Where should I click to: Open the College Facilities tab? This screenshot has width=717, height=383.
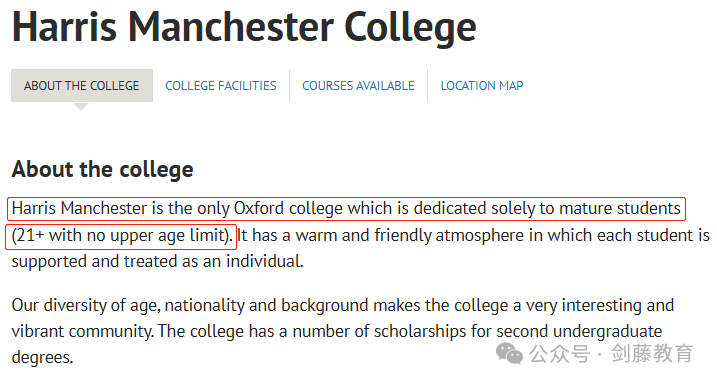click(x=221, y=85)
